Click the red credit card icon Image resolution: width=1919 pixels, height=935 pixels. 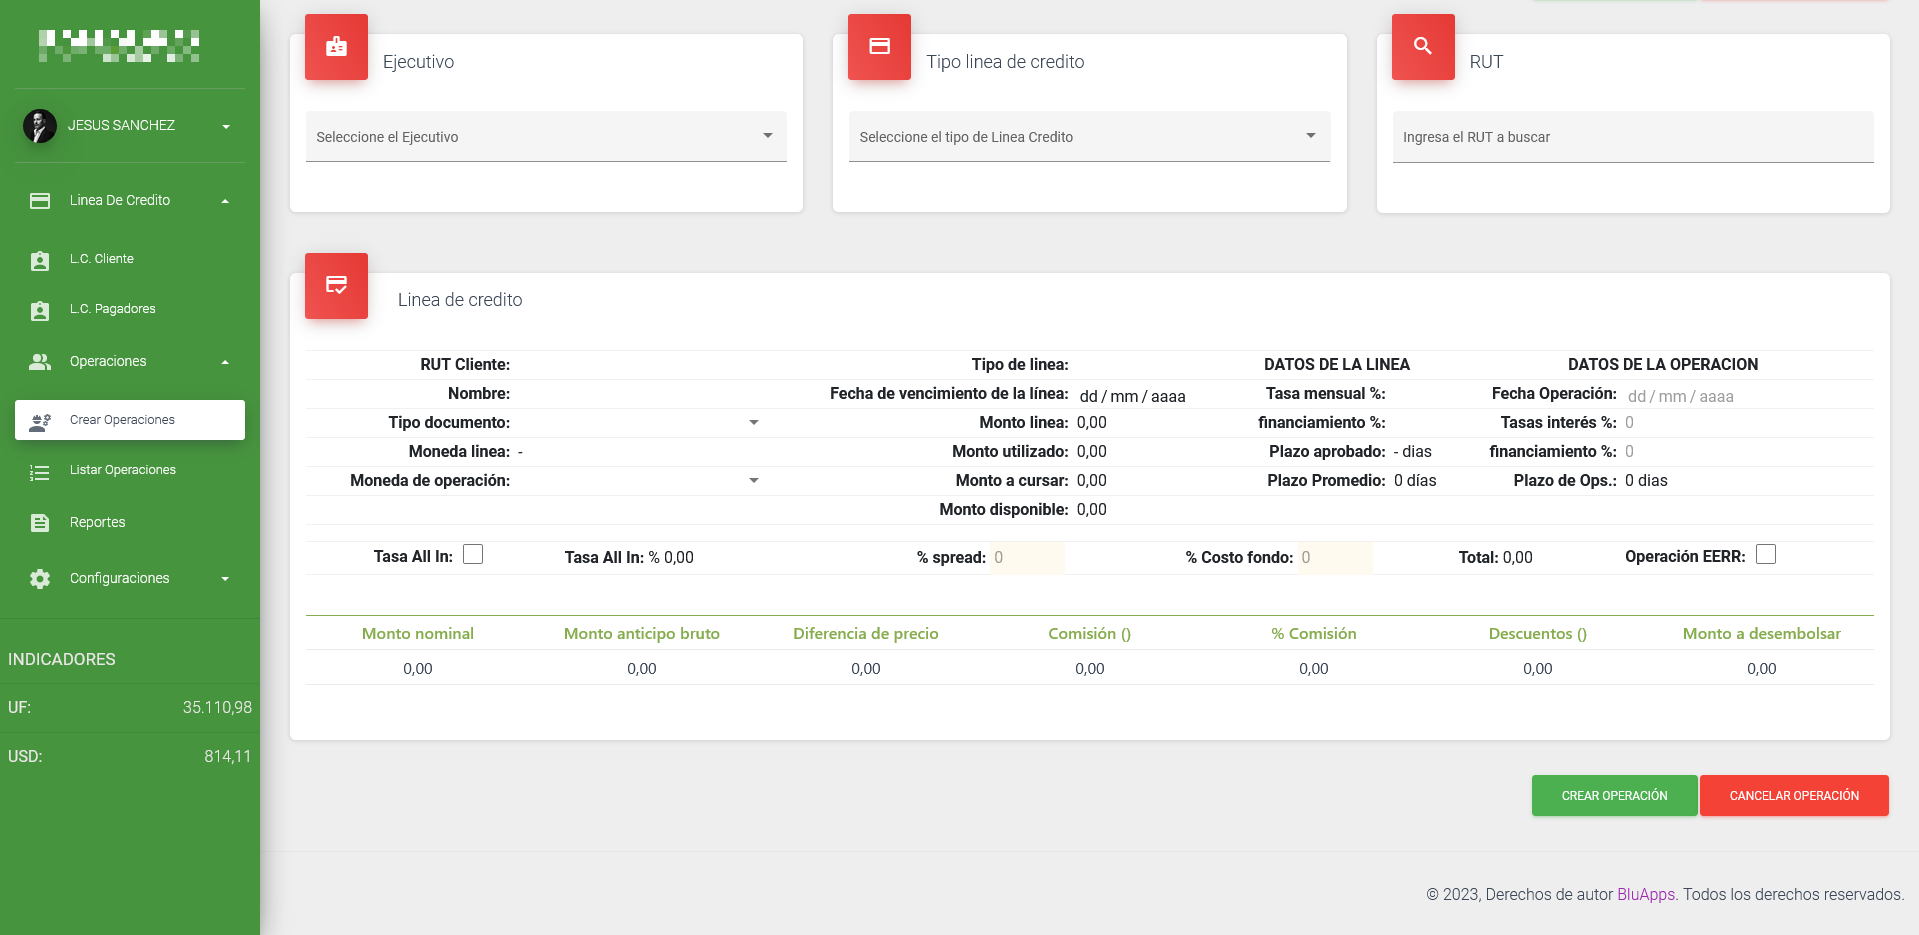point(879,47)
